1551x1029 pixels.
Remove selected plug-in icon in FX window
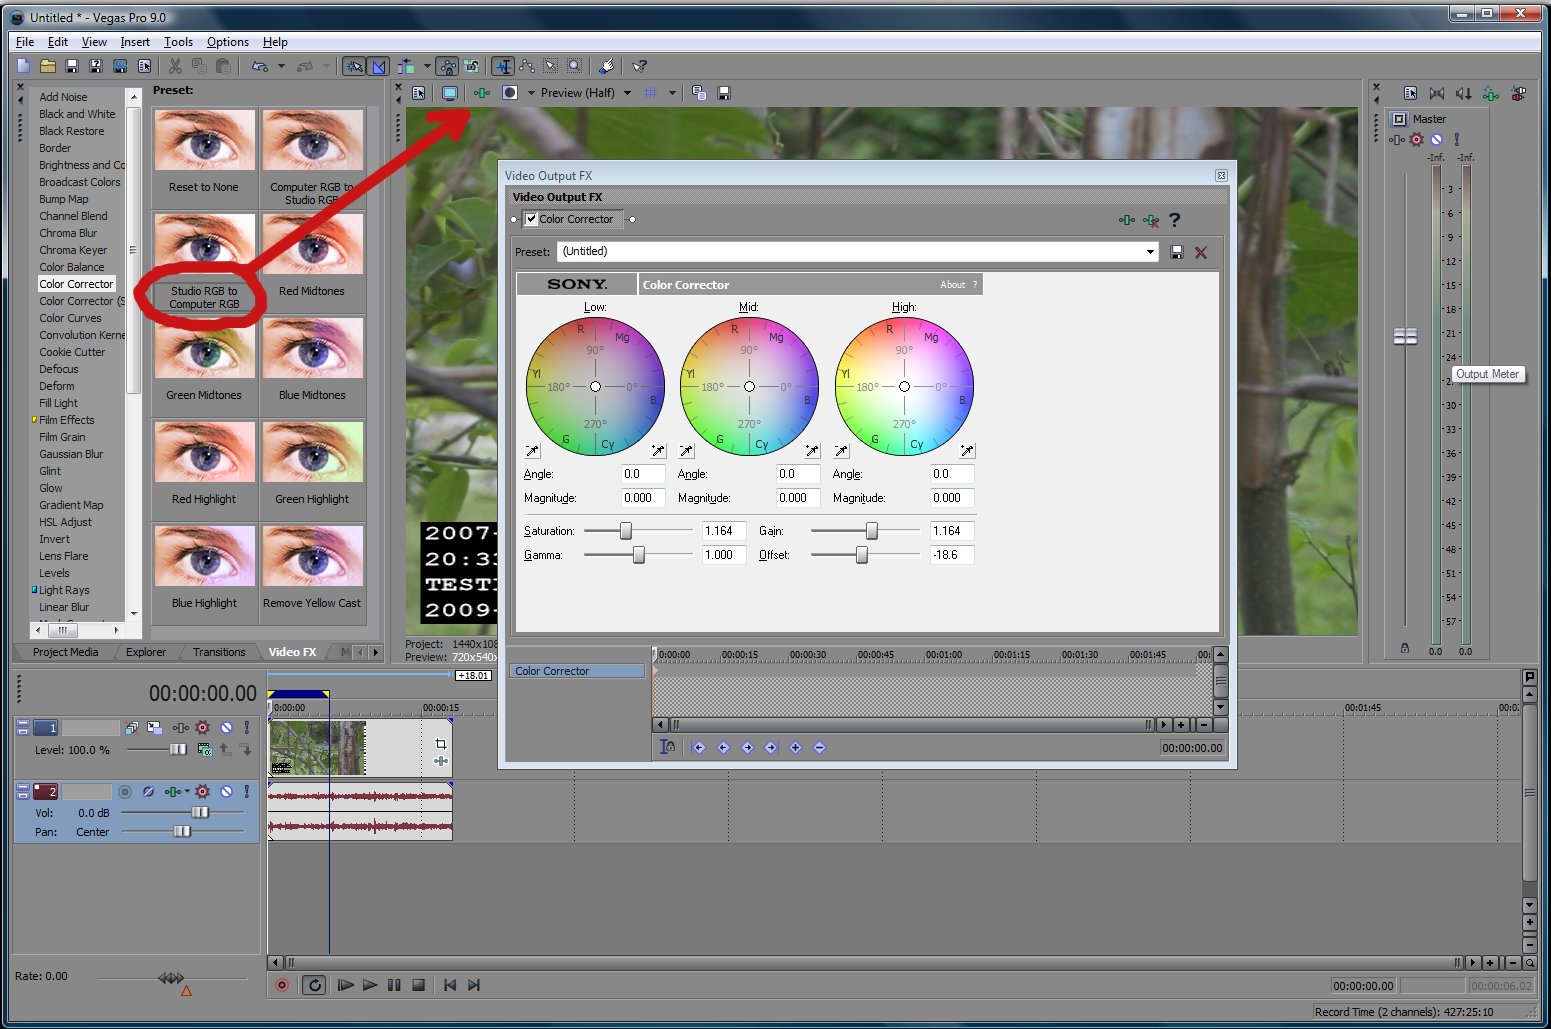[x=1151, y=220]
